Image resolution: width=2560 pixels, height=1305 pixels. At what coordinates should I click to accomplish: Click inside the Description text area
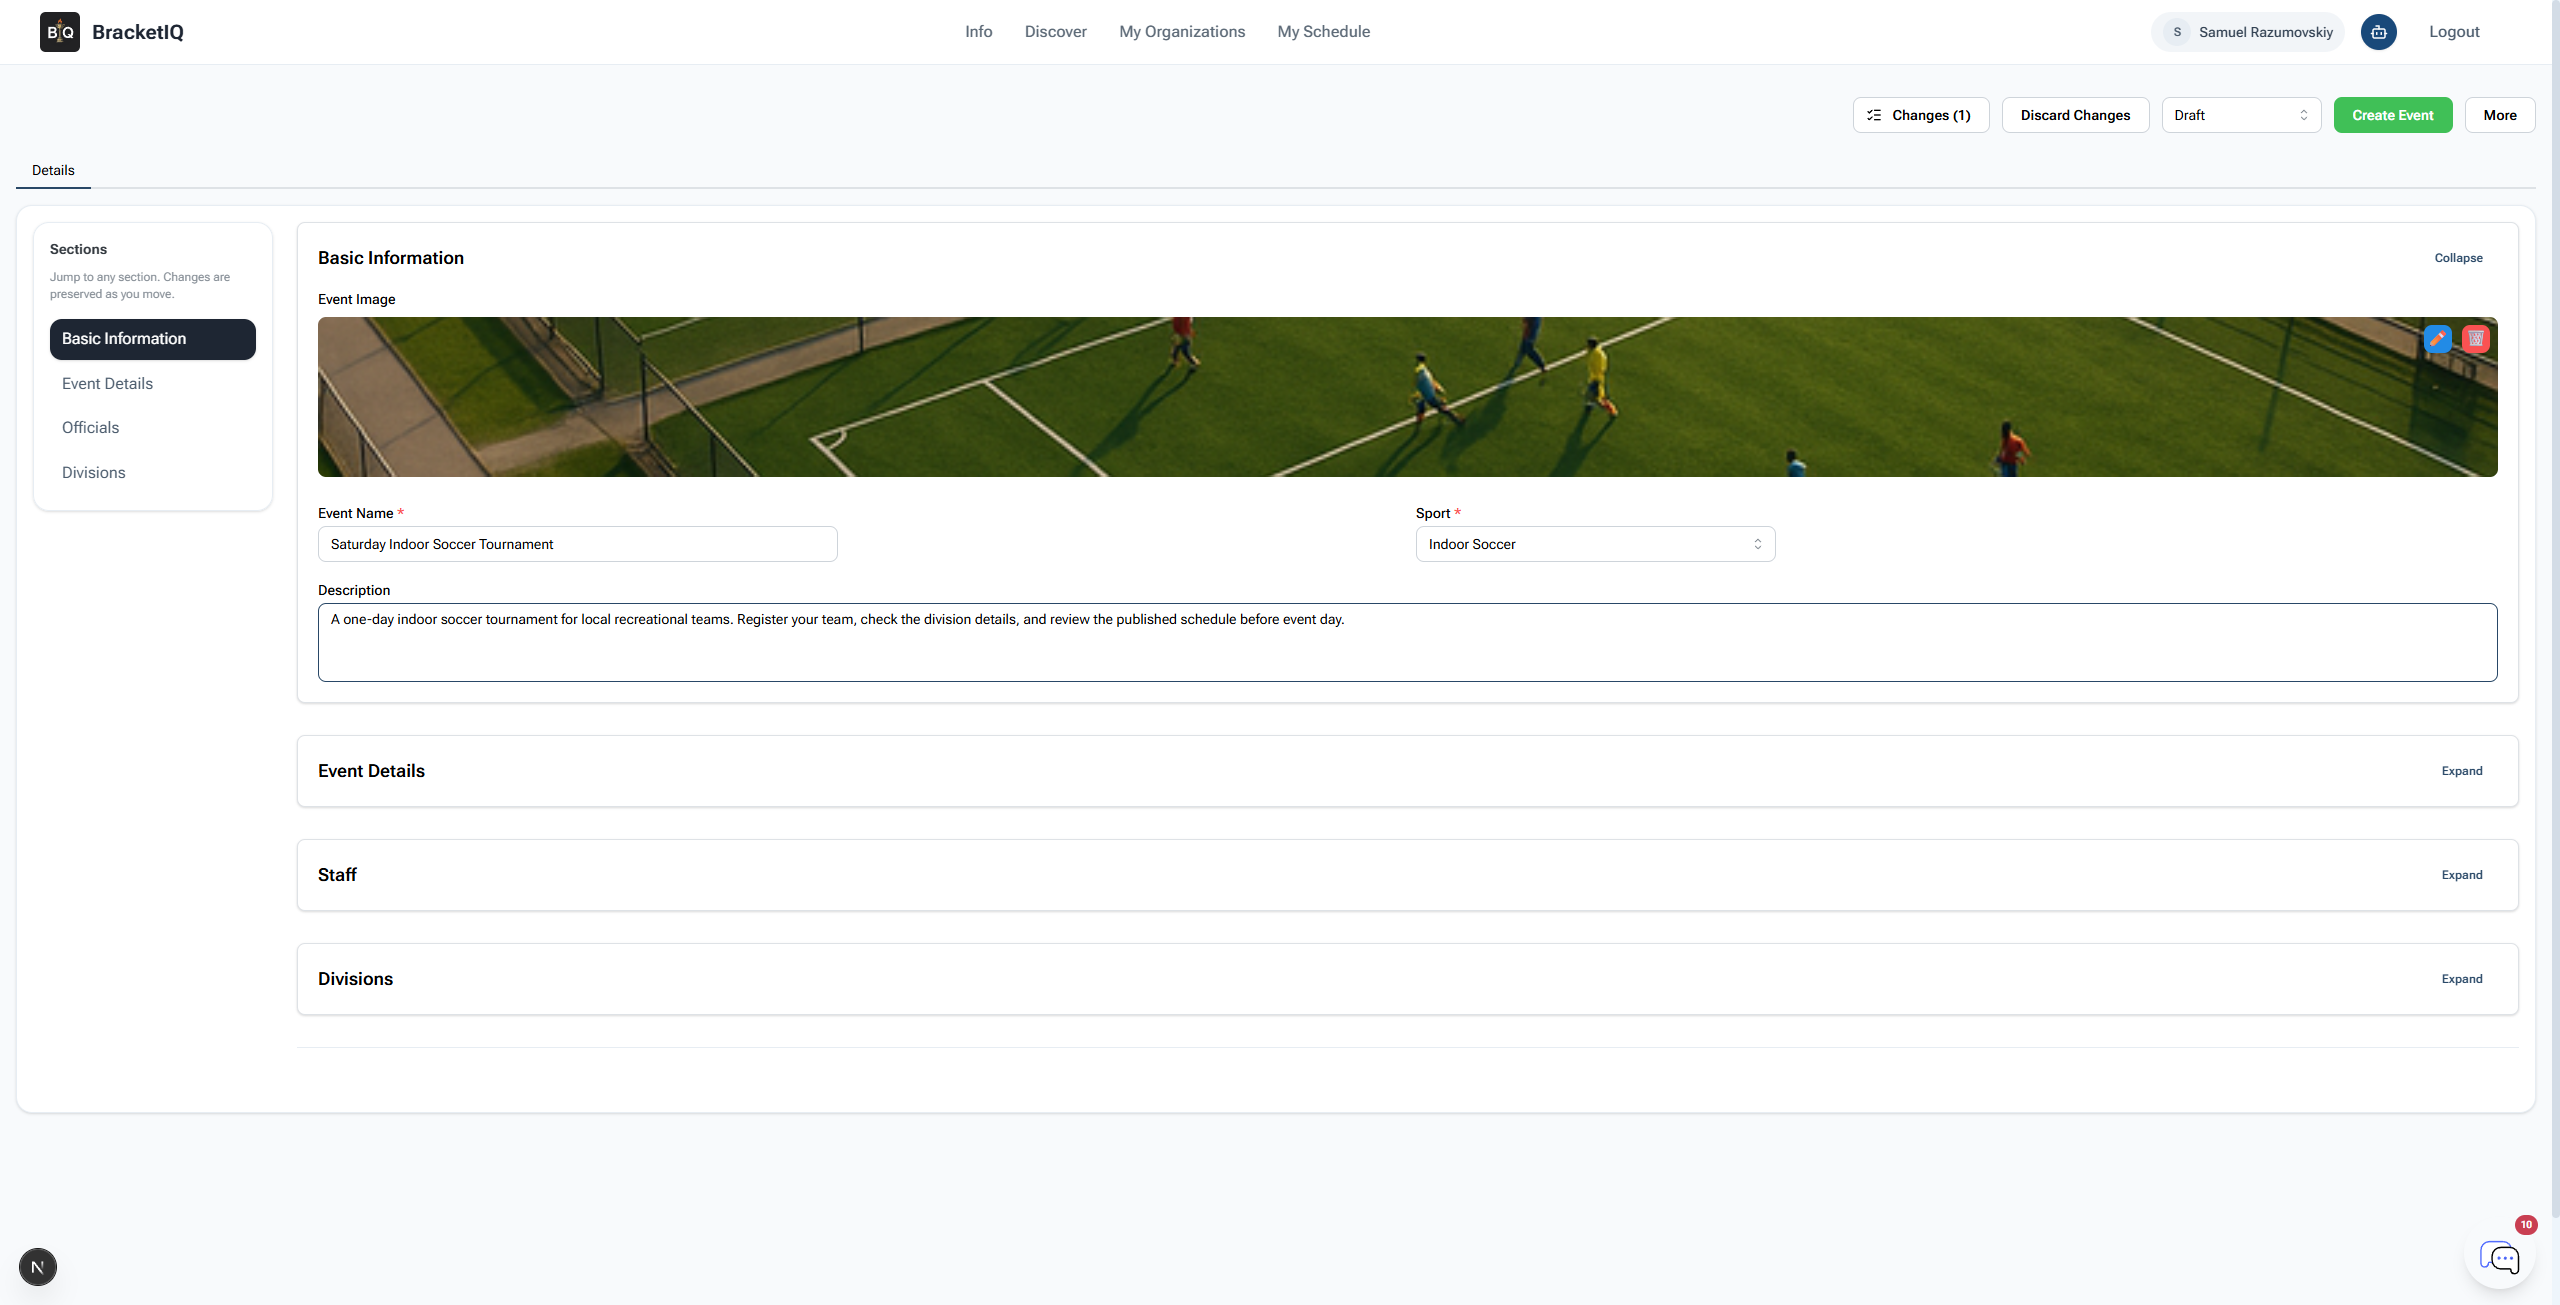click(1408, 642)
